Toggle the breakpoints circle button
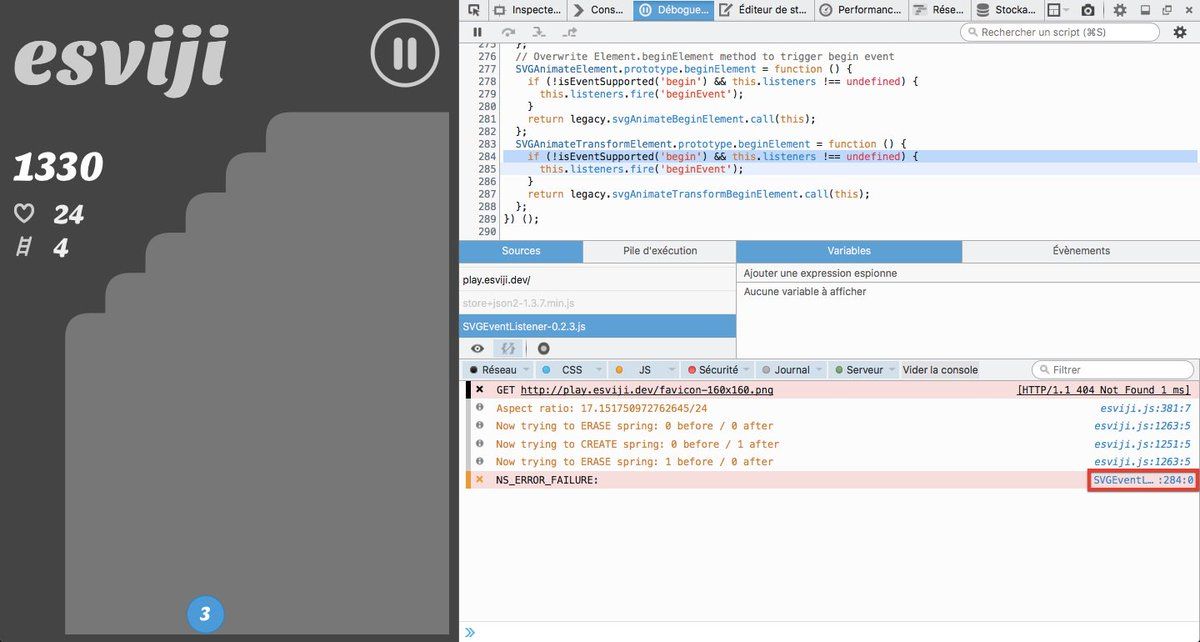 pyautogui.click(x=544, y=349)
